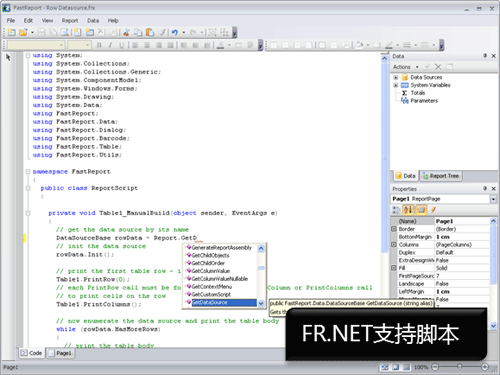Click the Paste clipboard icon
Viewport: 500px width, 375px height.
(150, 32)
